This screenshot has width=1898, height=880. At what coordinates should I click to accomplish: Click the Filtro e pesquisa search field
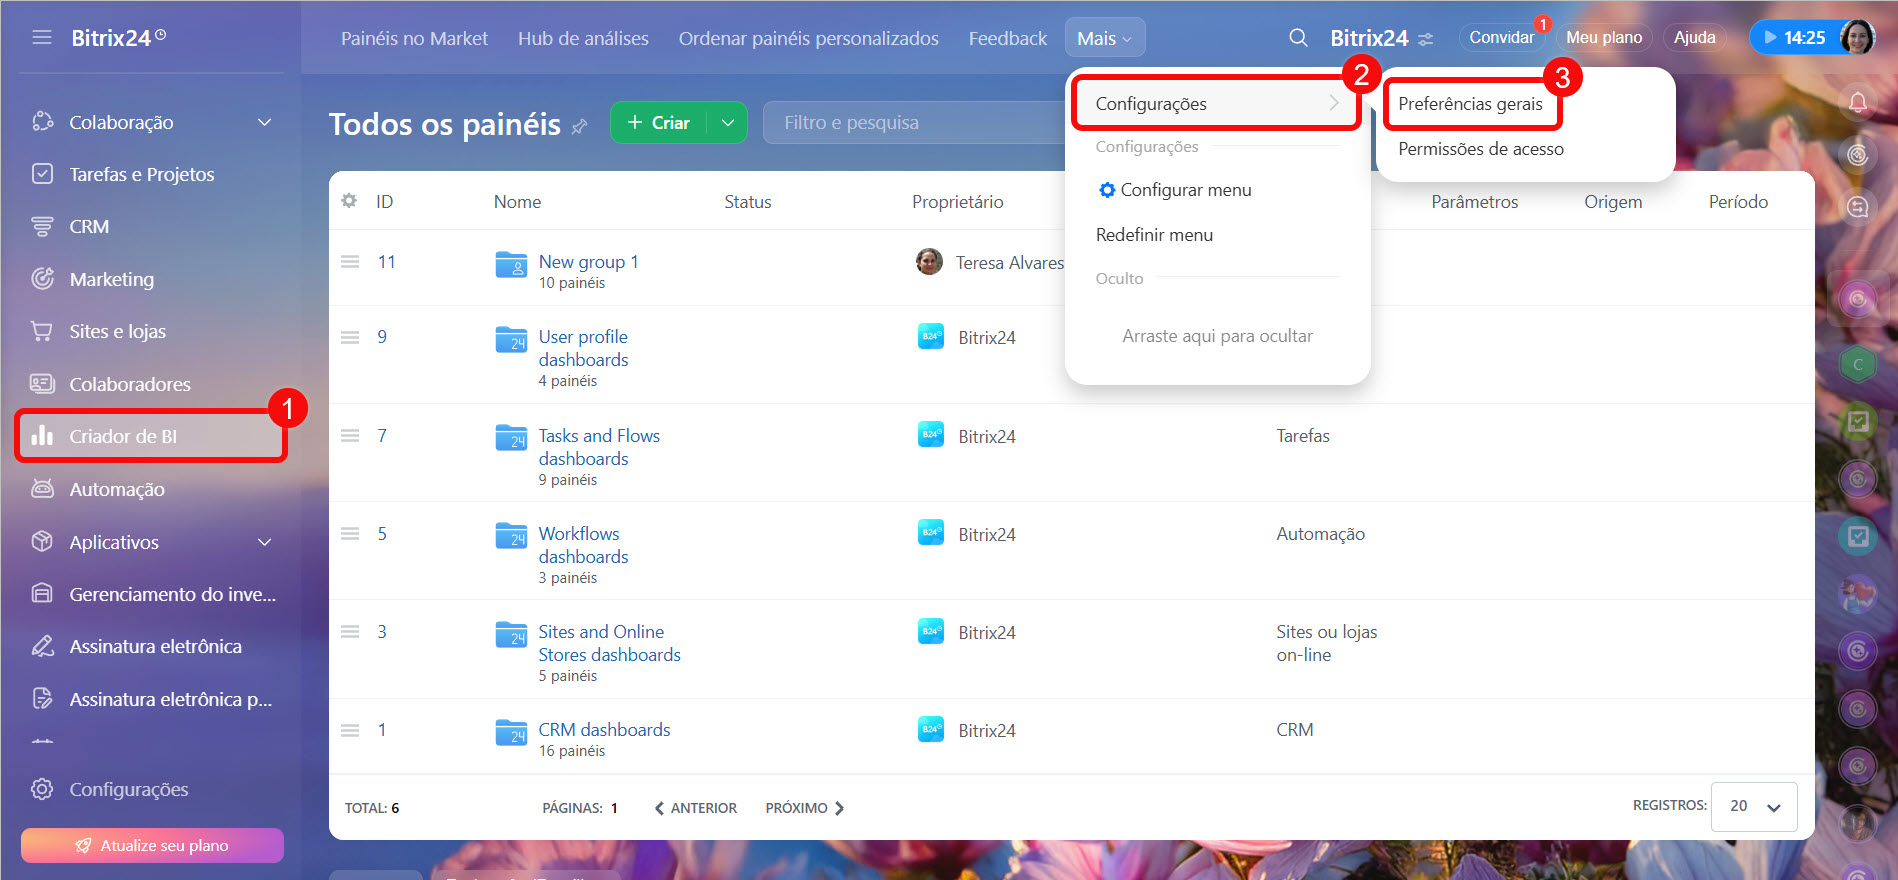click(x=910, y=123)
